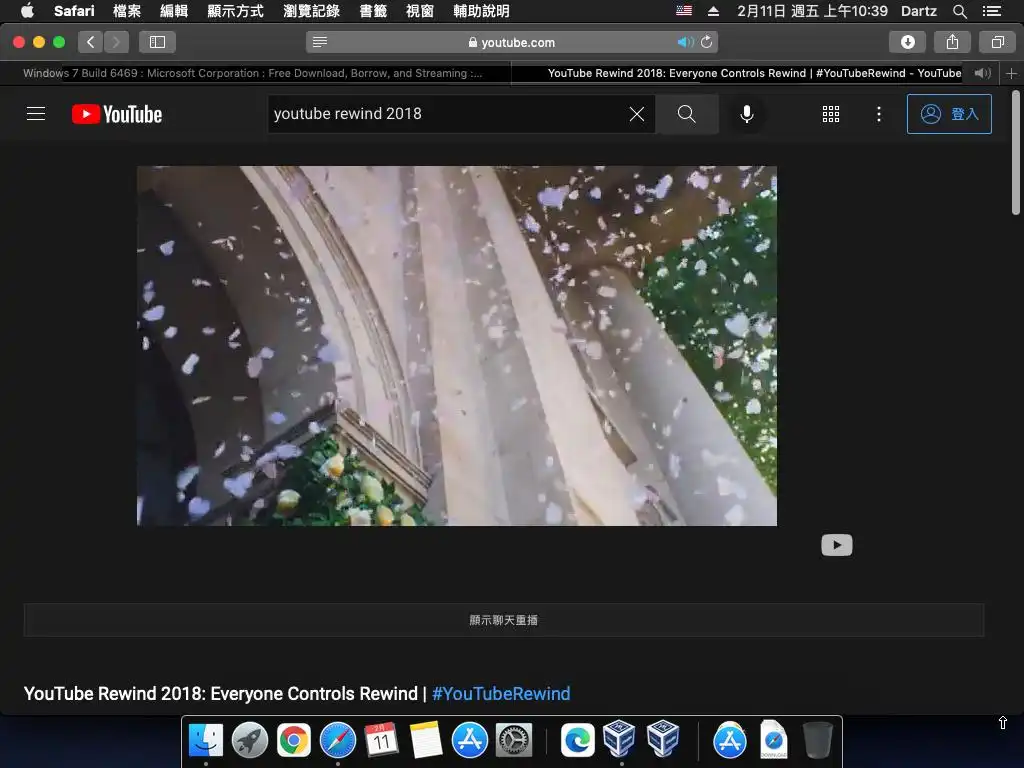This screenshot has height=768, width=1024.
Task: Mute the YouTube tab speaker icon
Action: click(x=982, y=73)
